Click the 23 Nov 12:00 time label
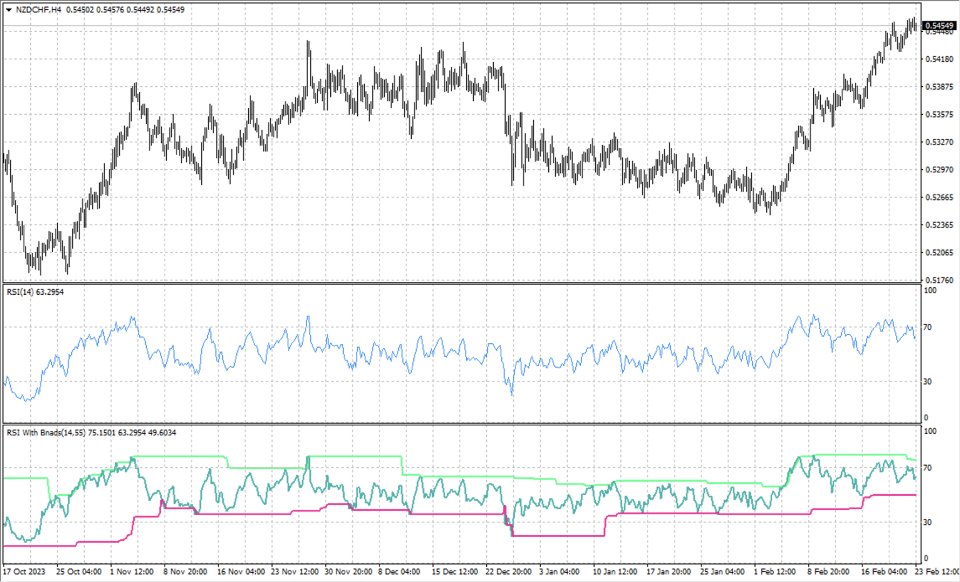This screenshot has width=960, height=582. tap(294, 571)
